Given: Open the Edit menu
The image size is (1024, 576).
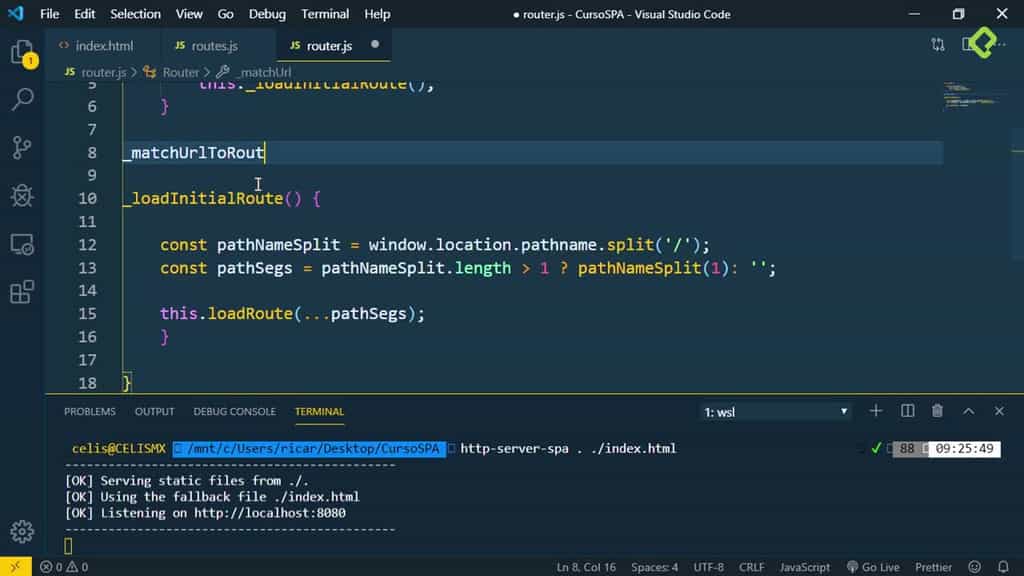Looking at the screenshot, I should (84, 14).
